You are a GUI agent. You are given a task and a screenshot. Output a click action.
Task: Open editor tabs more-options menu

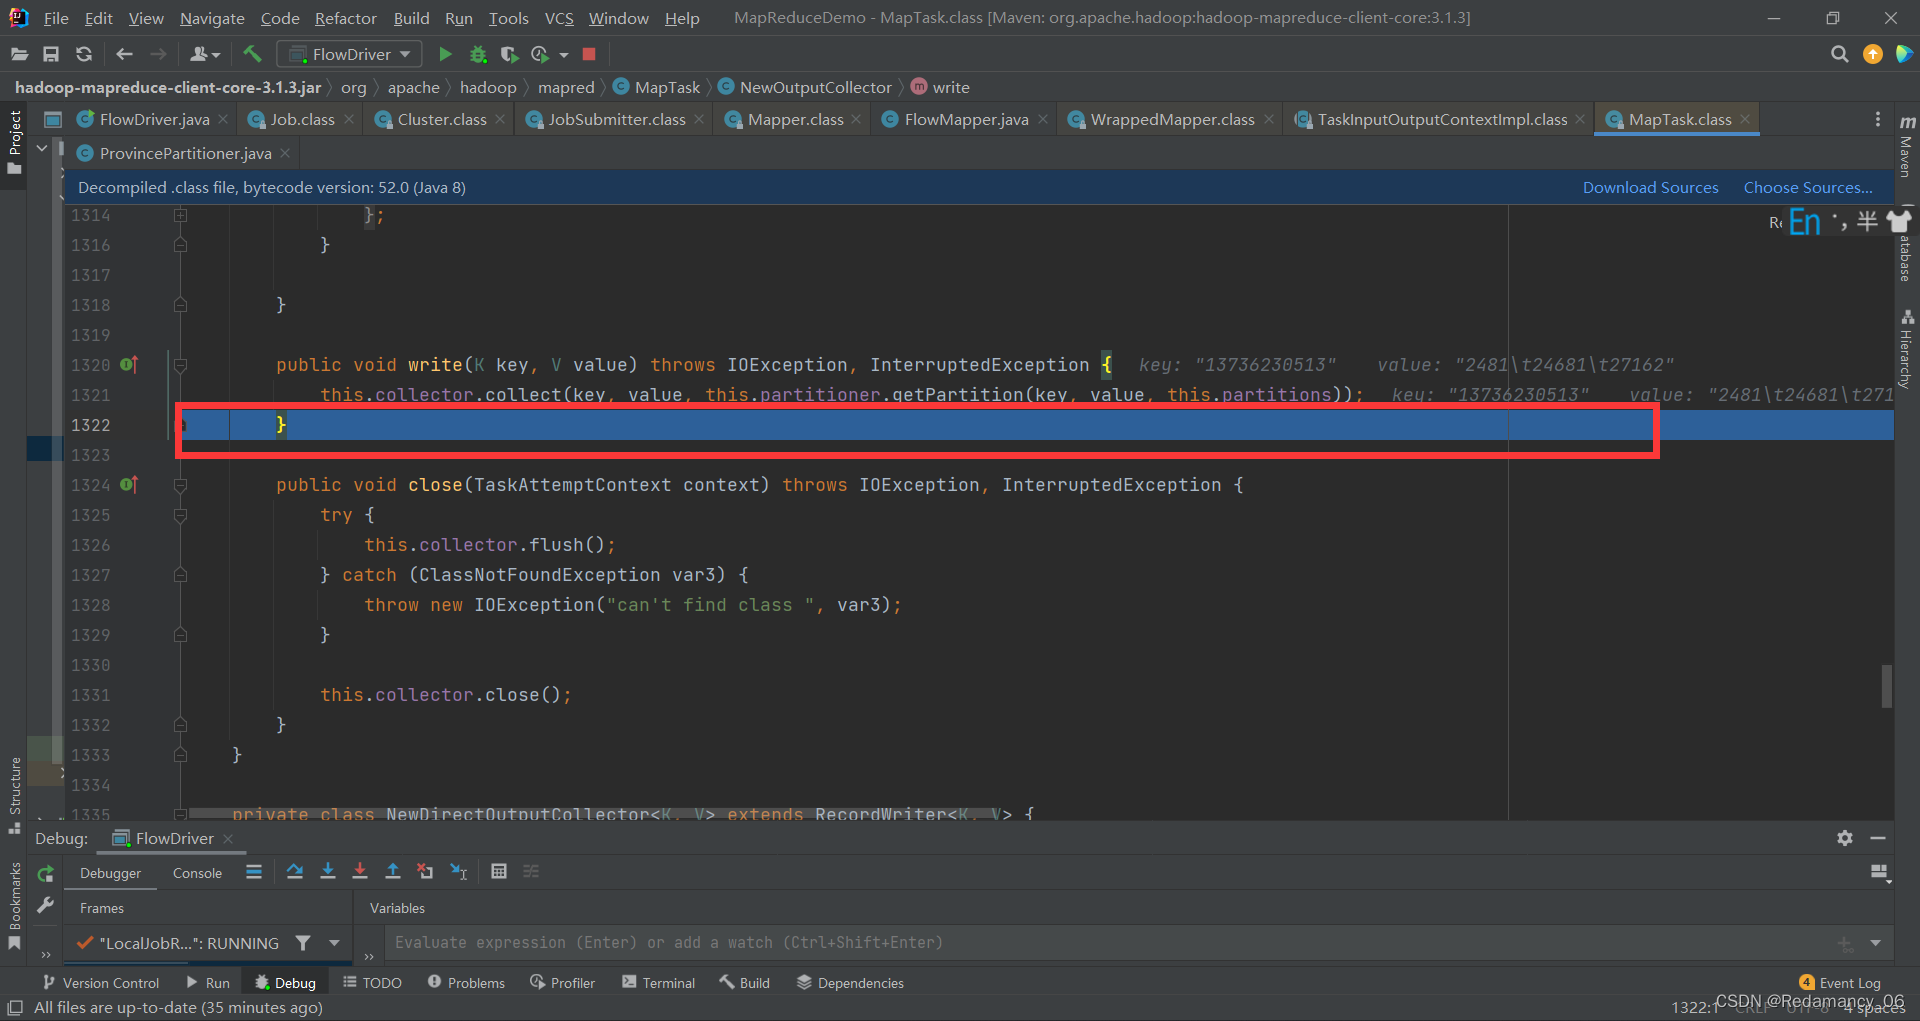click(1877, 119)
